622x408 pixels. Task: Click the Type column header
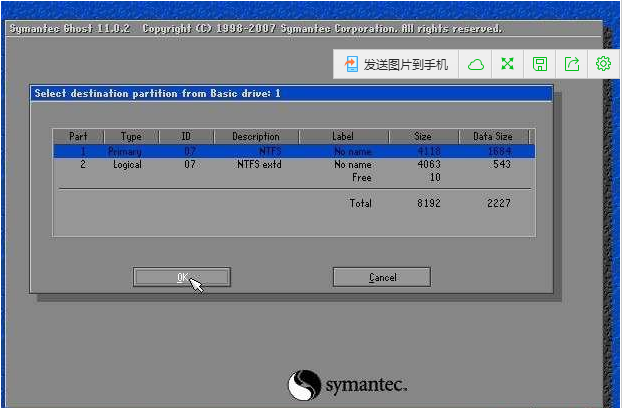click(x=131, y=136)
